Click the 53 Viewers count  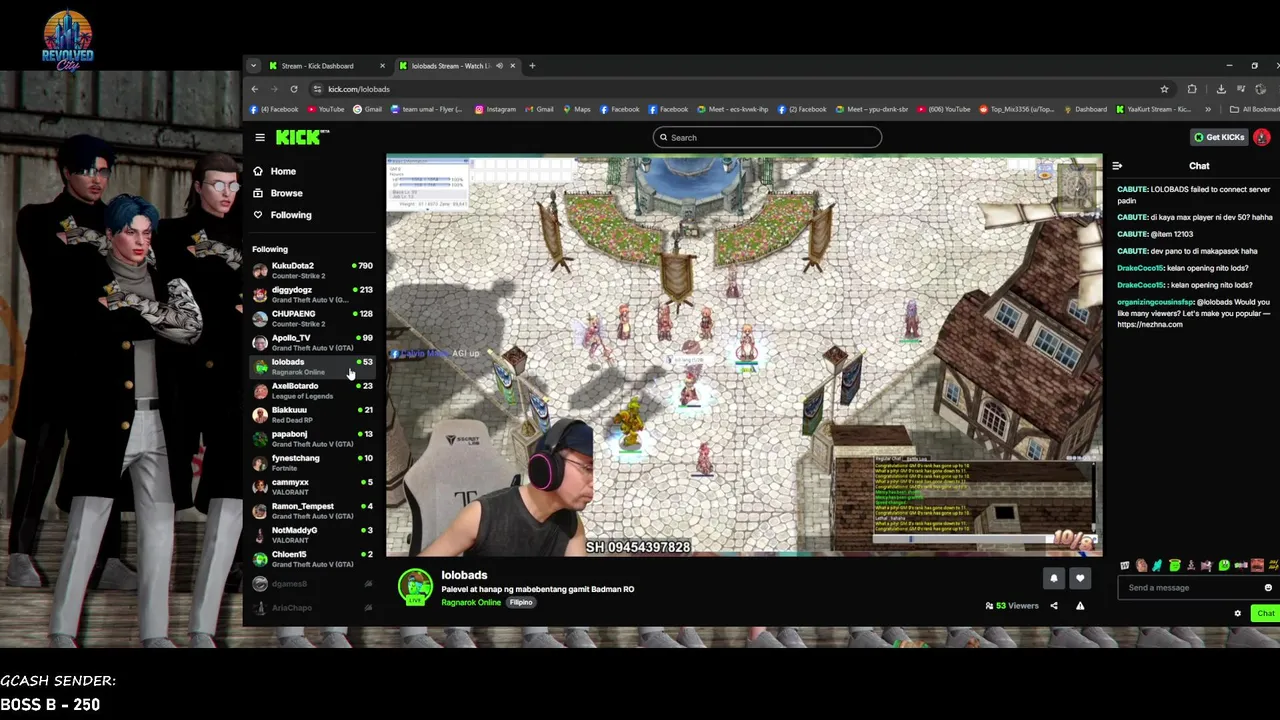(x=1012, y=606)
